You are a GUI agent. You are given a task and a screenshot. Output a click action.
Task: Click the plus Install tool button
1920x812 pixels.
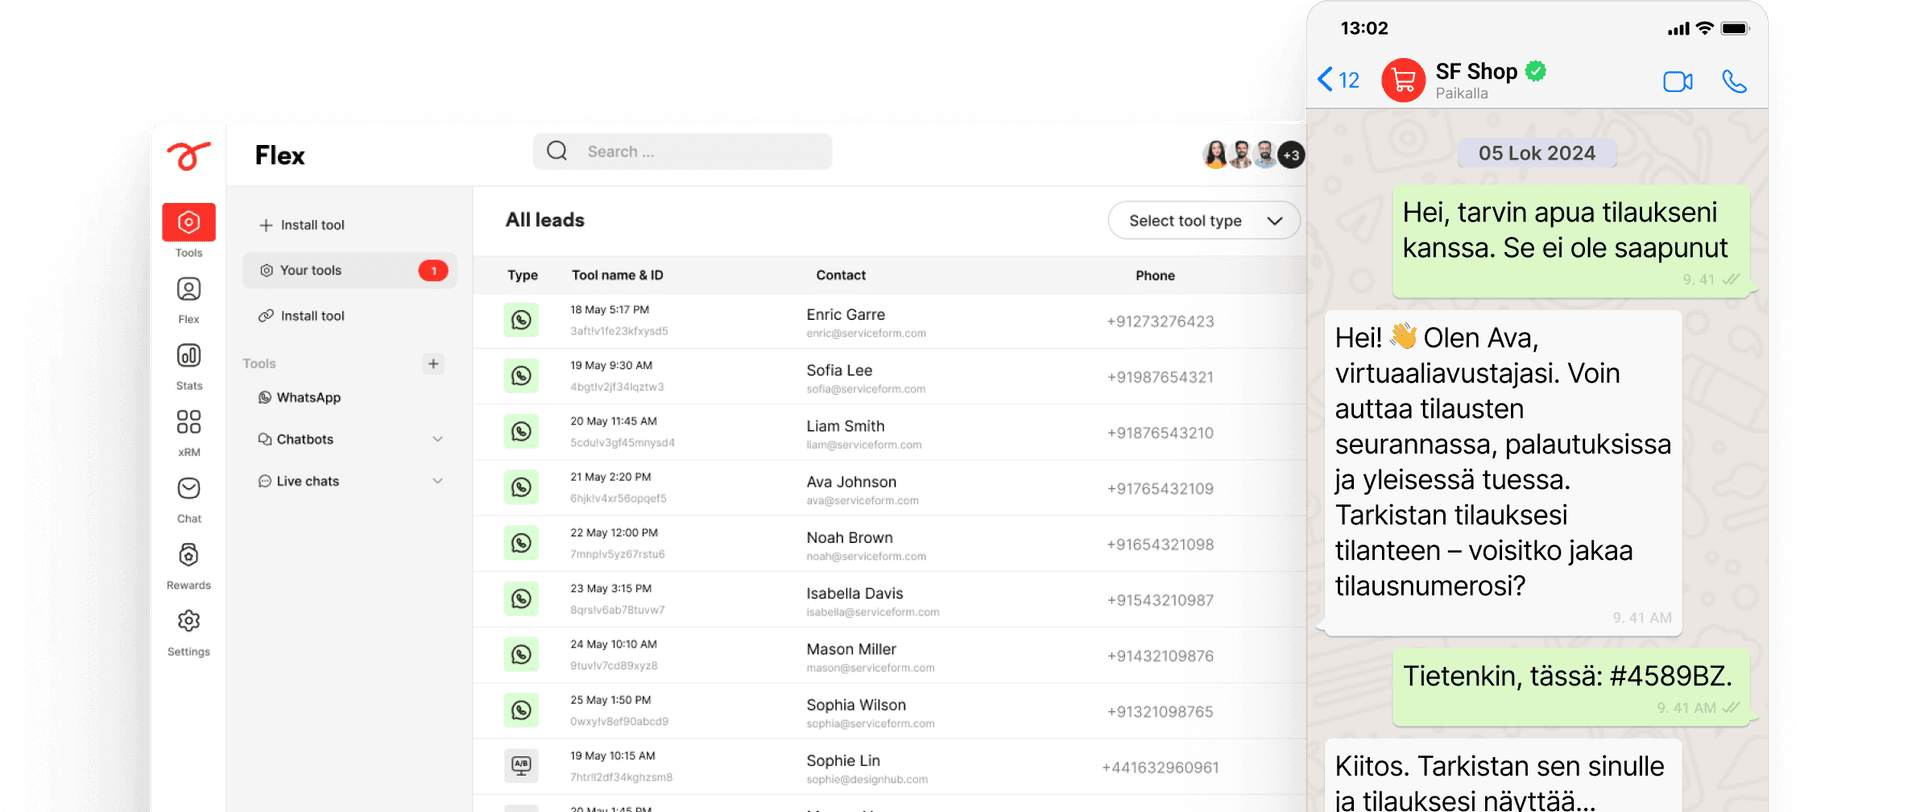(x=302, y=225)
